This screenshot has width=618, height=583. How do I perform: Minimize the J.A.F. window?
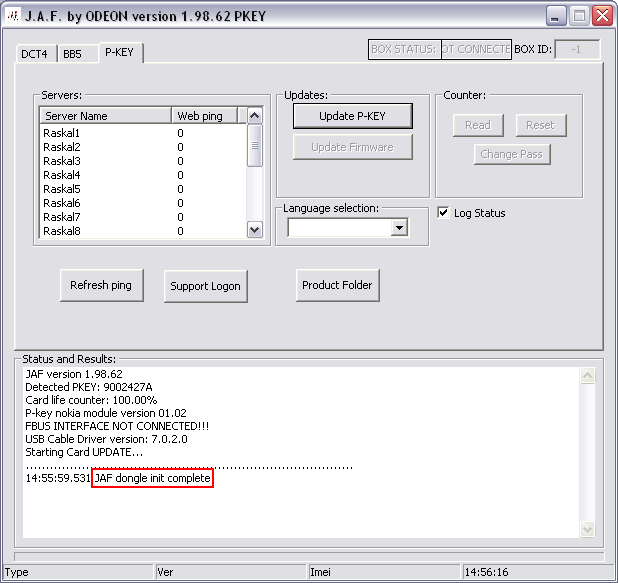556,16
